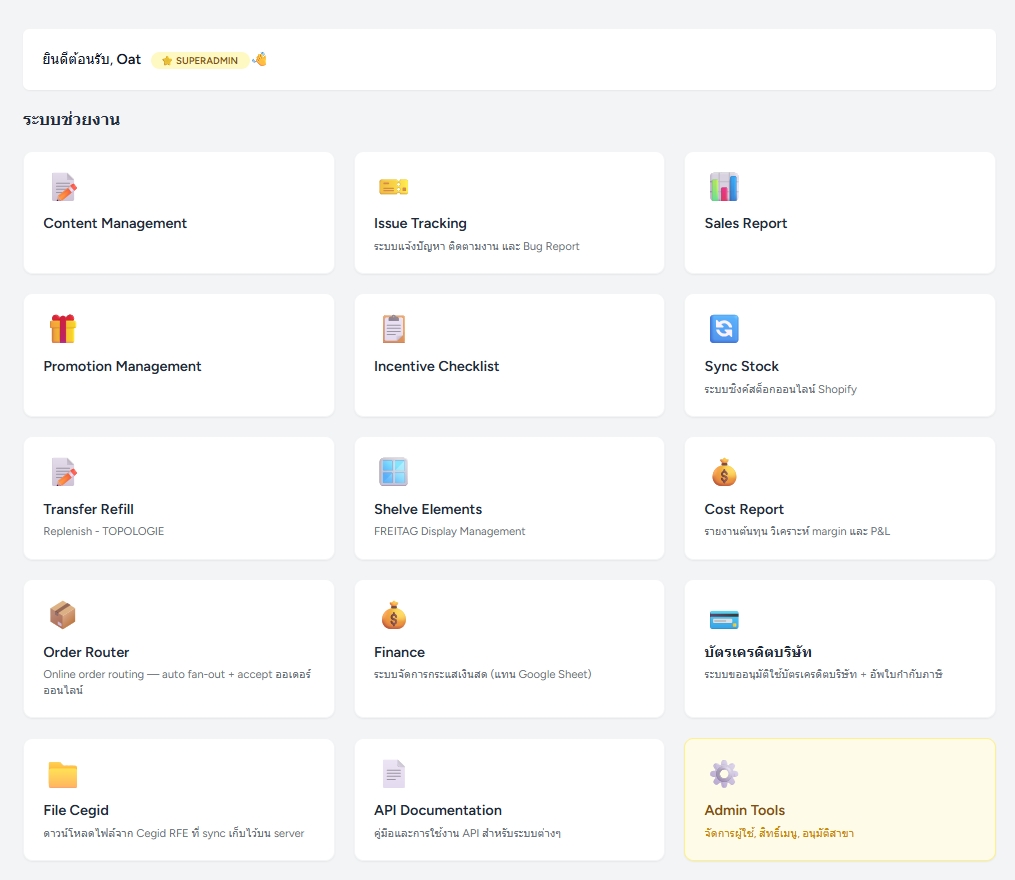The width and height of the screenshot is (1015, 880).
Task: Click the greeting text ยินดีต้อนรับ, Oat
Action: 91,60
